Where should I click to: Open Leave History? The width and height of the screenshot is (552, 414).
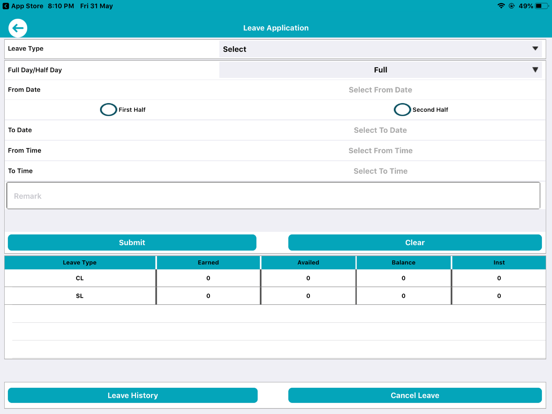click(x=133, y=395)
